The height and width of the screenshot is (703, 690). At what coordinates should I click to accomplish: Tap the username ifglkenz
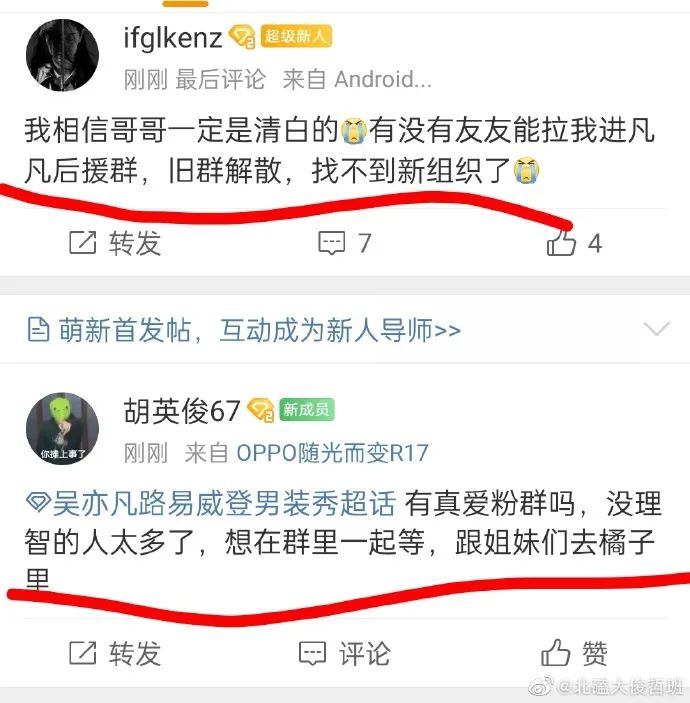point(173,38)
